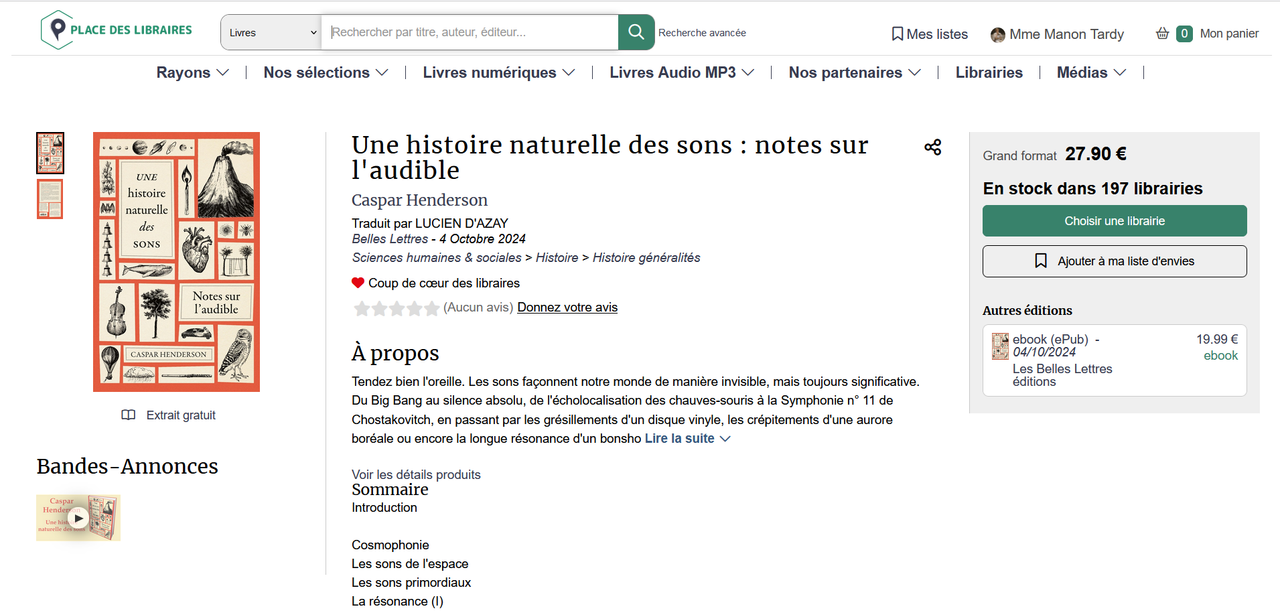Expand Nos partenaires menu
The image size is (1280, 611).
[x=855, y=72]
